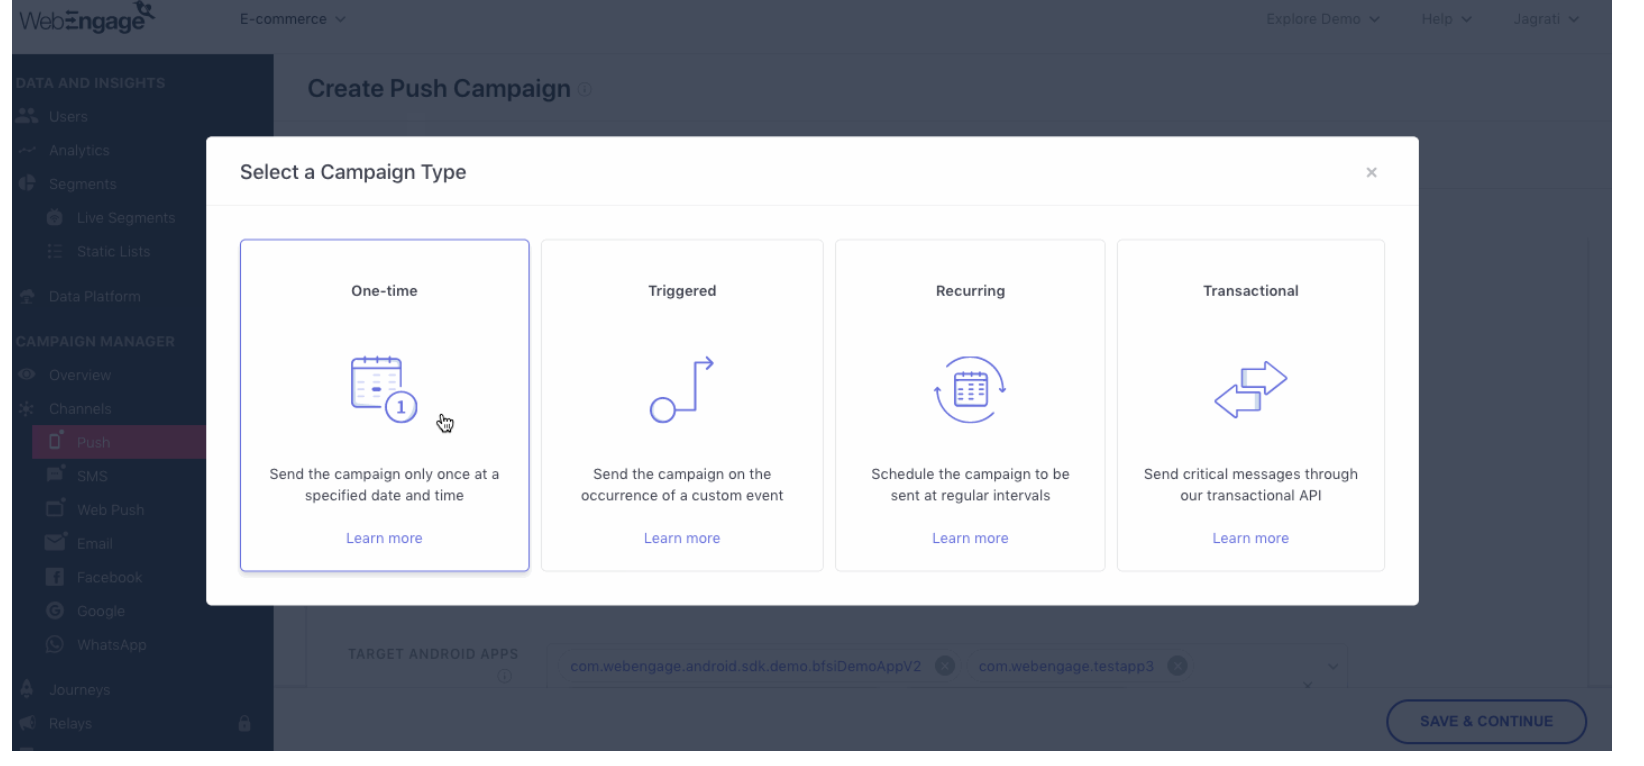Open Learn more under Recurring
1644x766 pixels.
970,538
